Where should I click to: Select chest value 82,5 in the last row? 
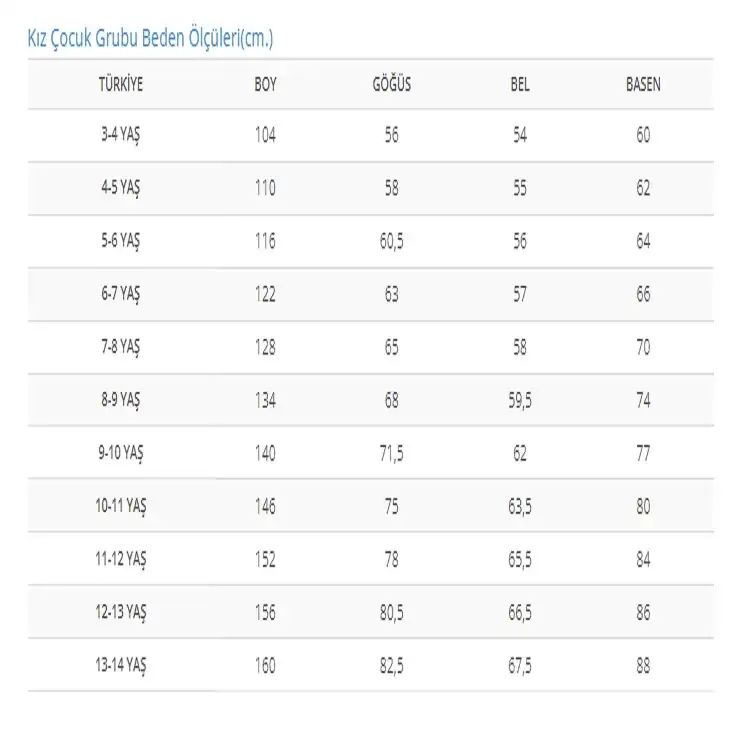point(391,664)
